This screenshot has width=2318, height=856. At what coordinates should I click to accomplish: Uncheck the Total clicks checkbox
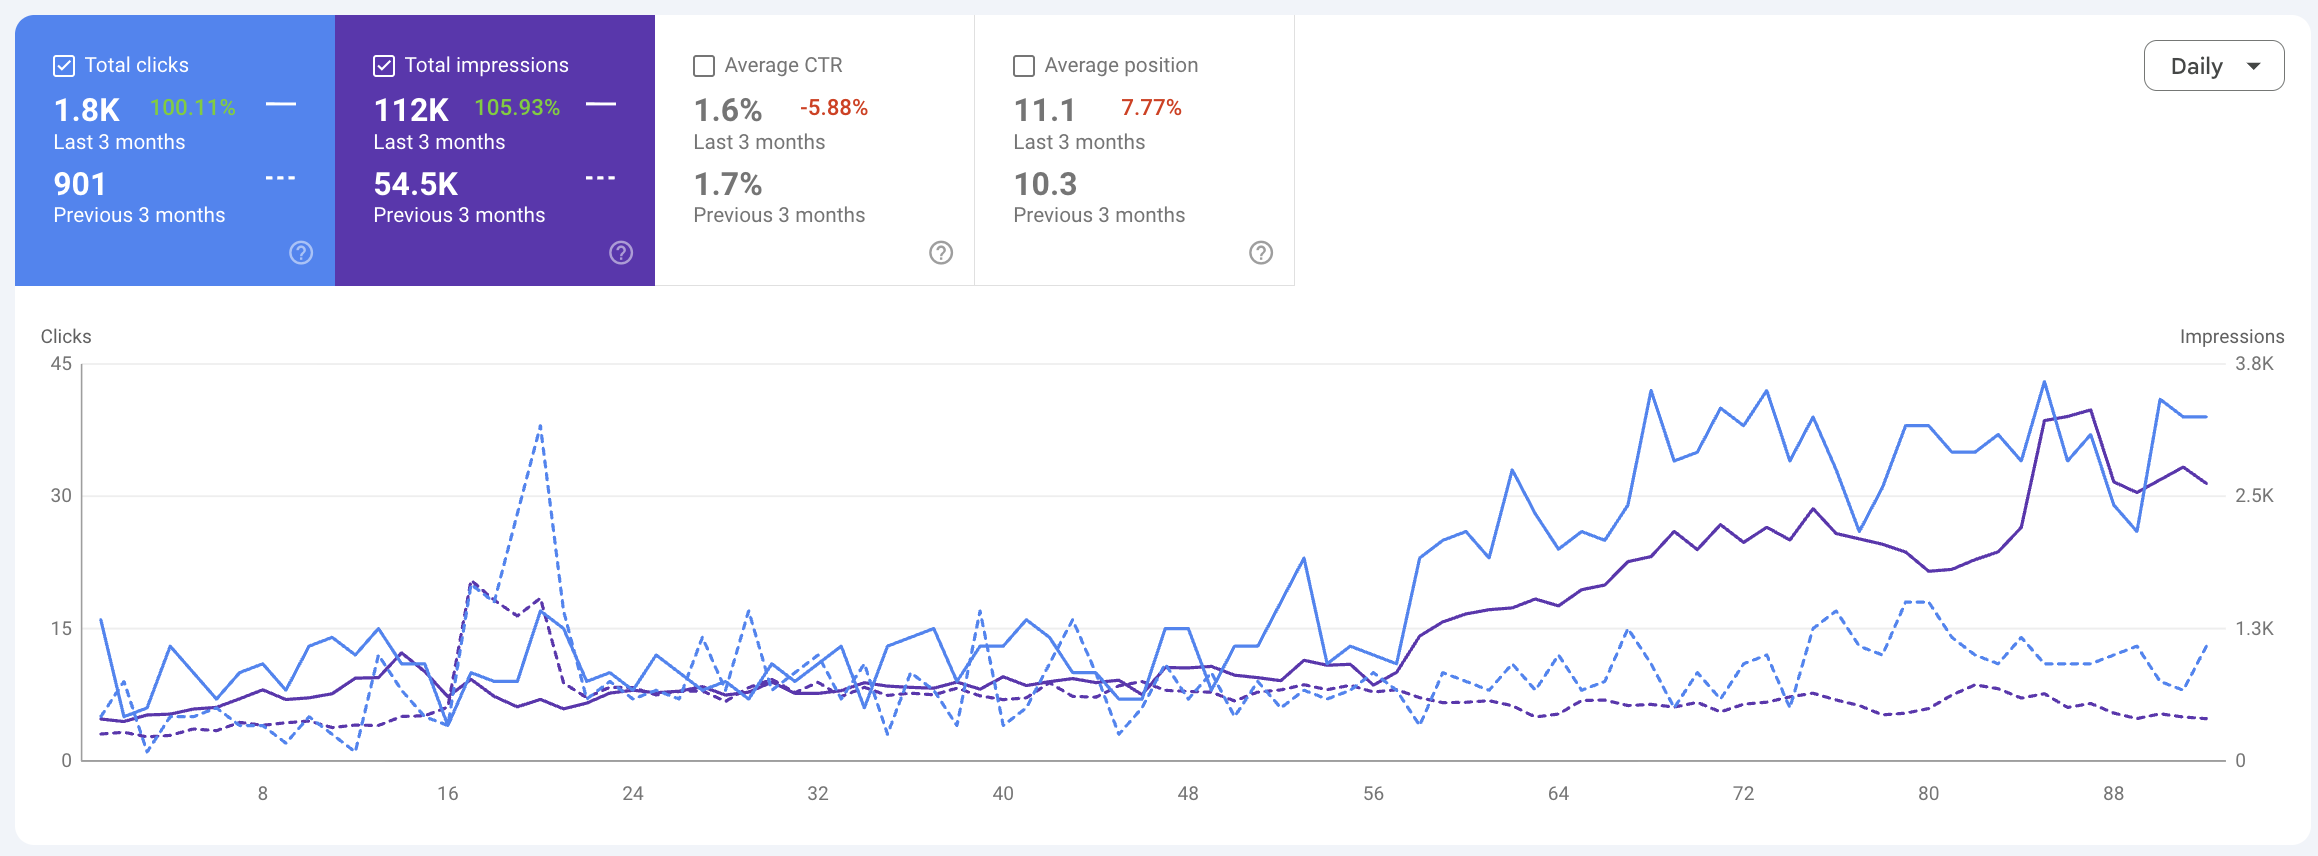(64, 66)
